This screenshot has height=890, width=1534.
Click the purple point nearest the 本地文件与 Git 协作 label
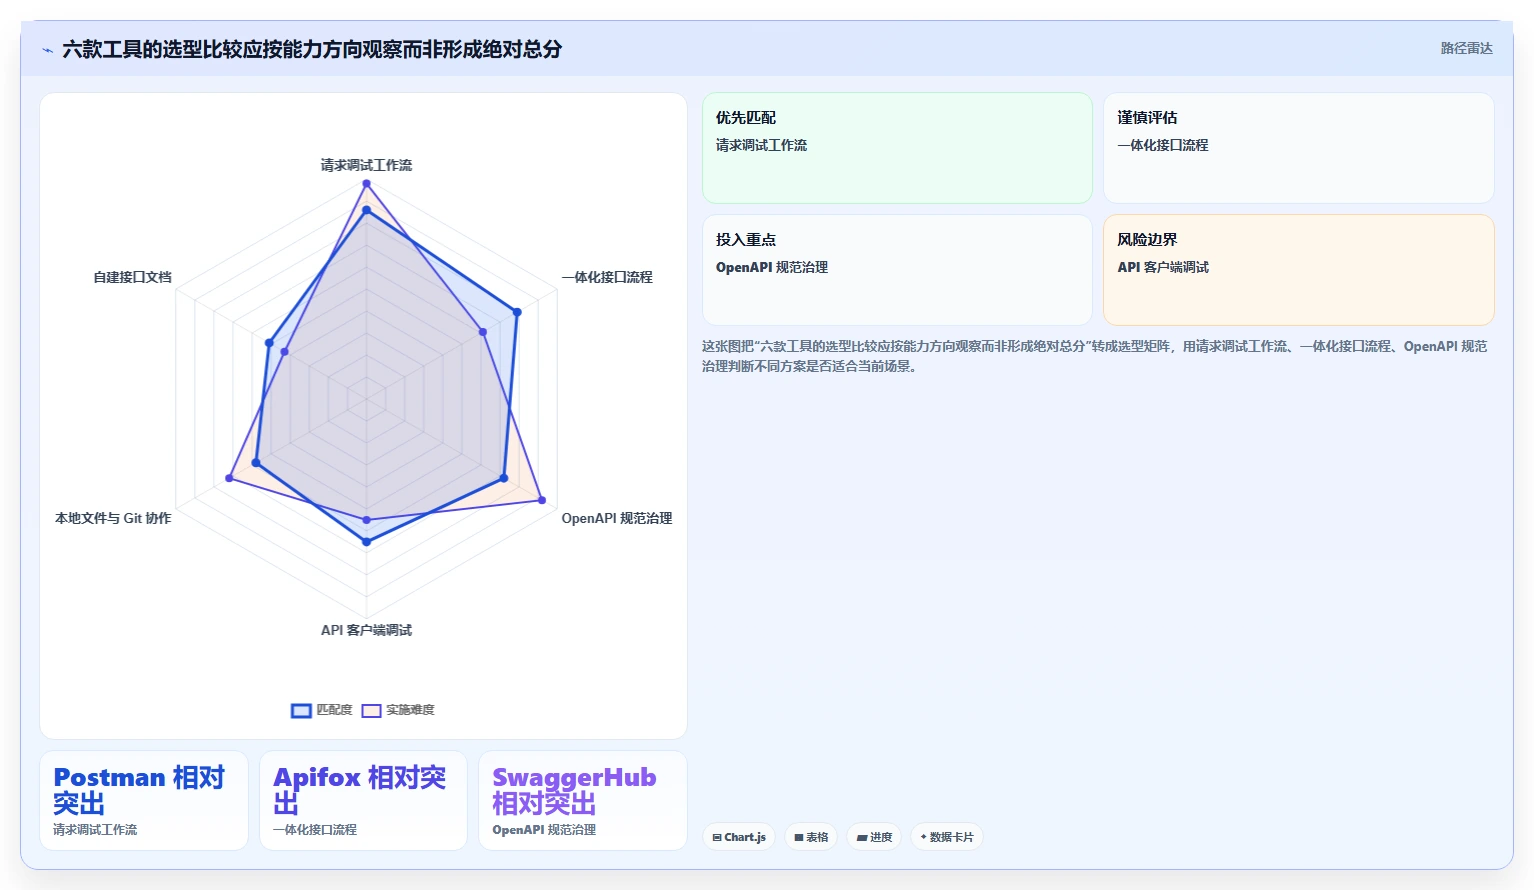[x=229, y=478]
